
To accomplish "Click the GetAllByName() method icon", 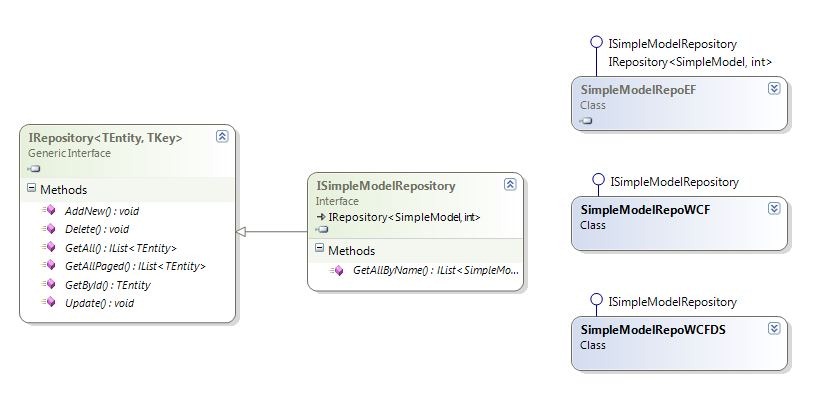I will click(337, 271).
